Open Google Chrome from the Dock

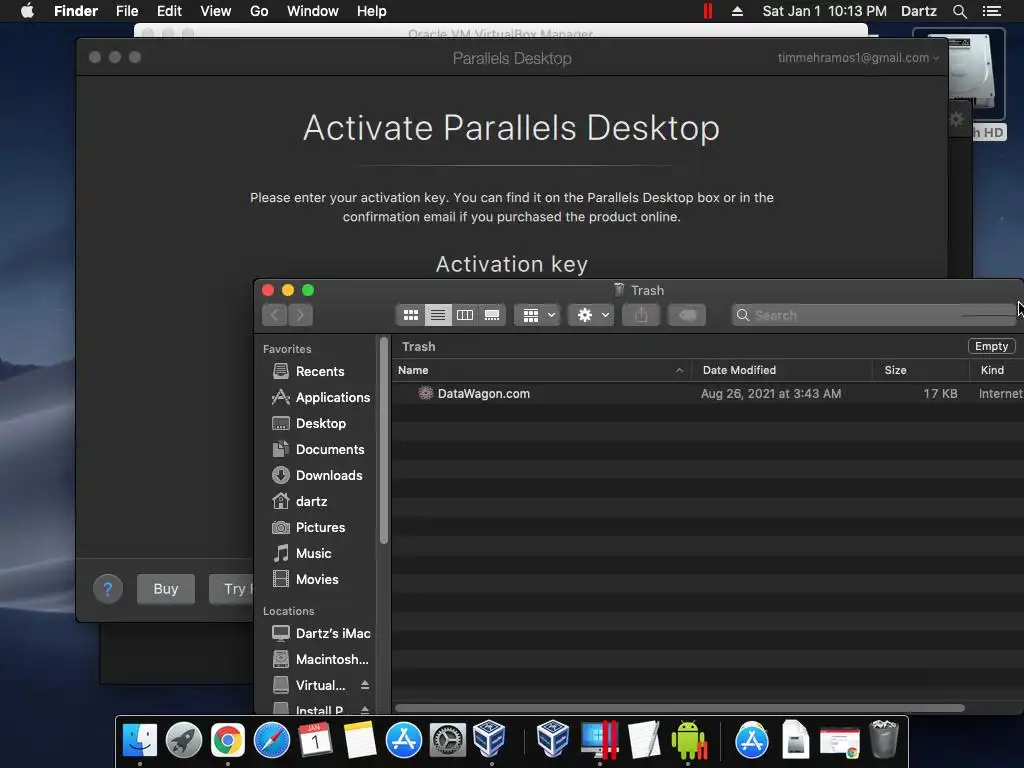click(x=227, y=741)
